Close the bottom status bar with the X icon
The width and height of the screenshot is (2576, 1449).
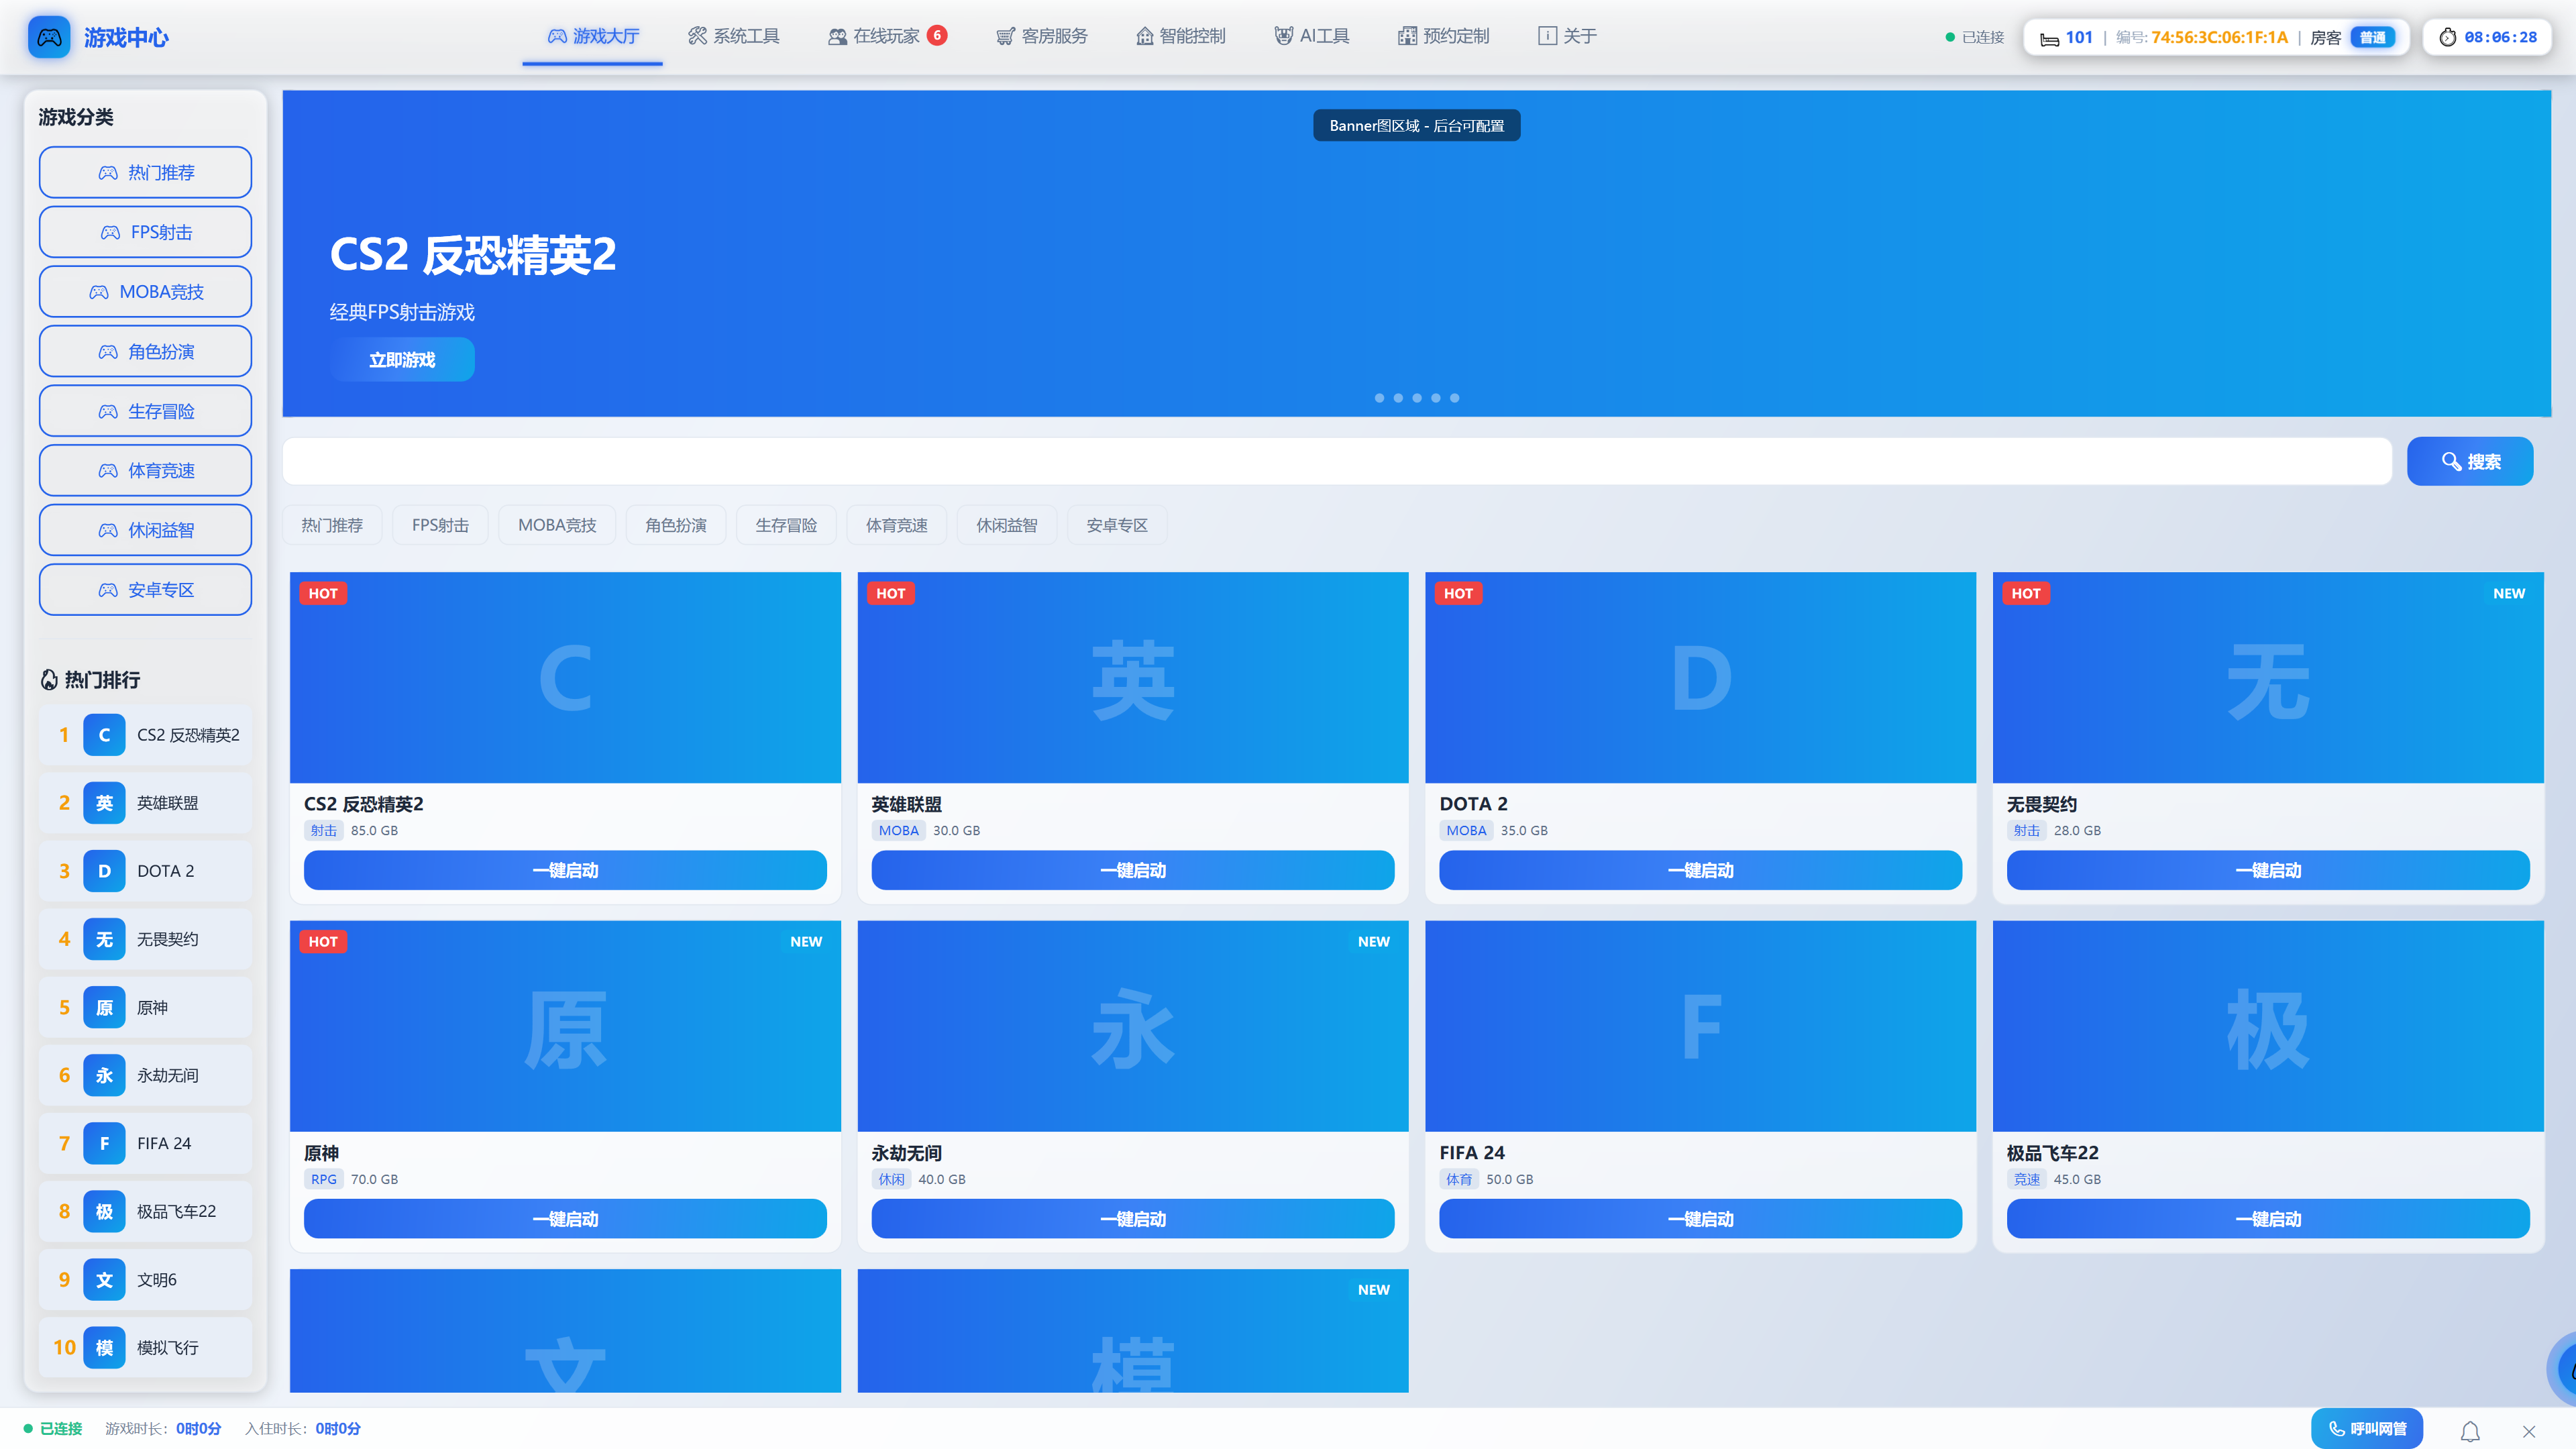[x=2529, y=1431]
